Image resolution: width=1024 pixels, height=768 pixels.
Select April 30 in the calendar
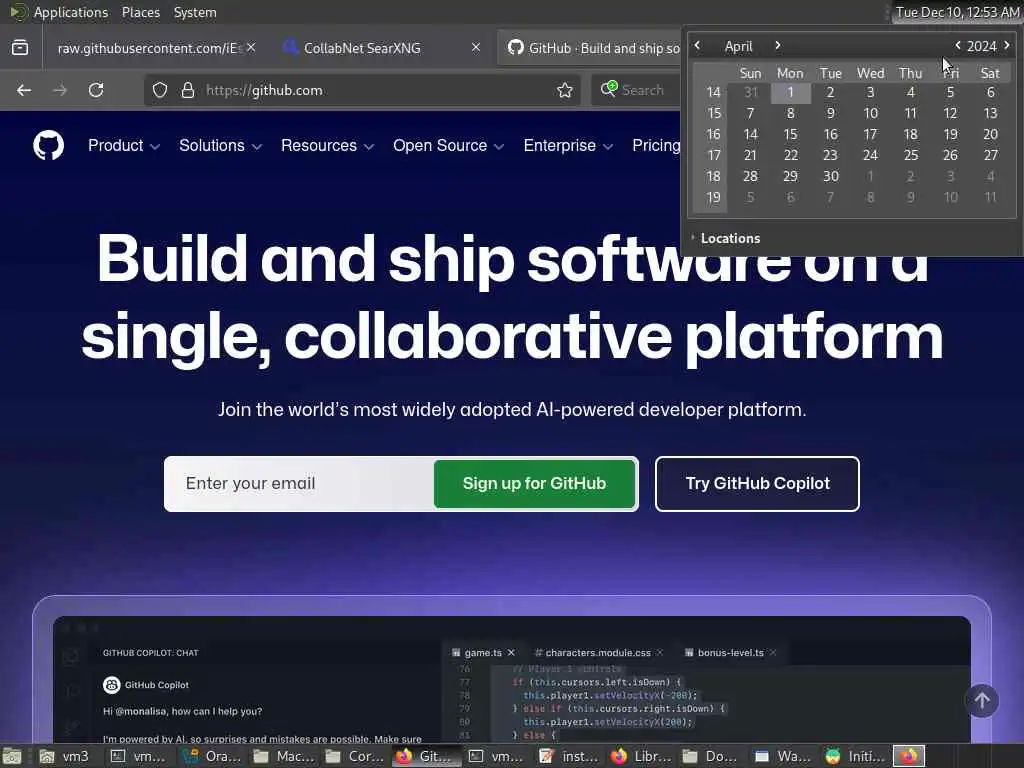[831, 176]
